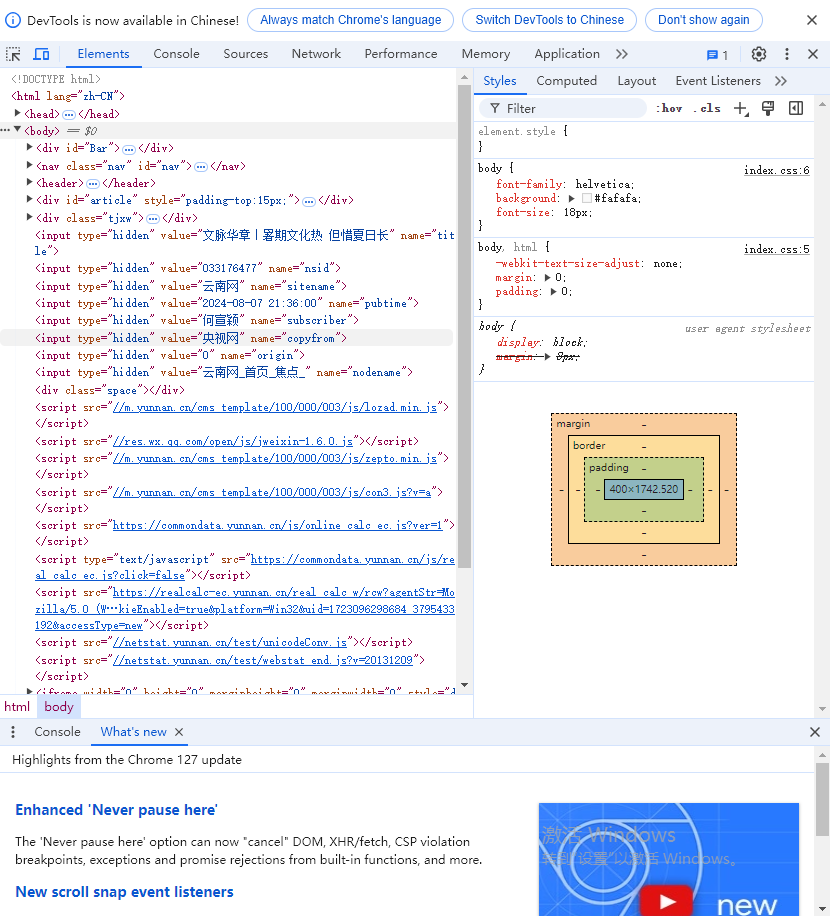This screenshot has width=830, height=916.
Task: Click the ellipsis beside div id="Bar"
Action: tap(129, 149)
